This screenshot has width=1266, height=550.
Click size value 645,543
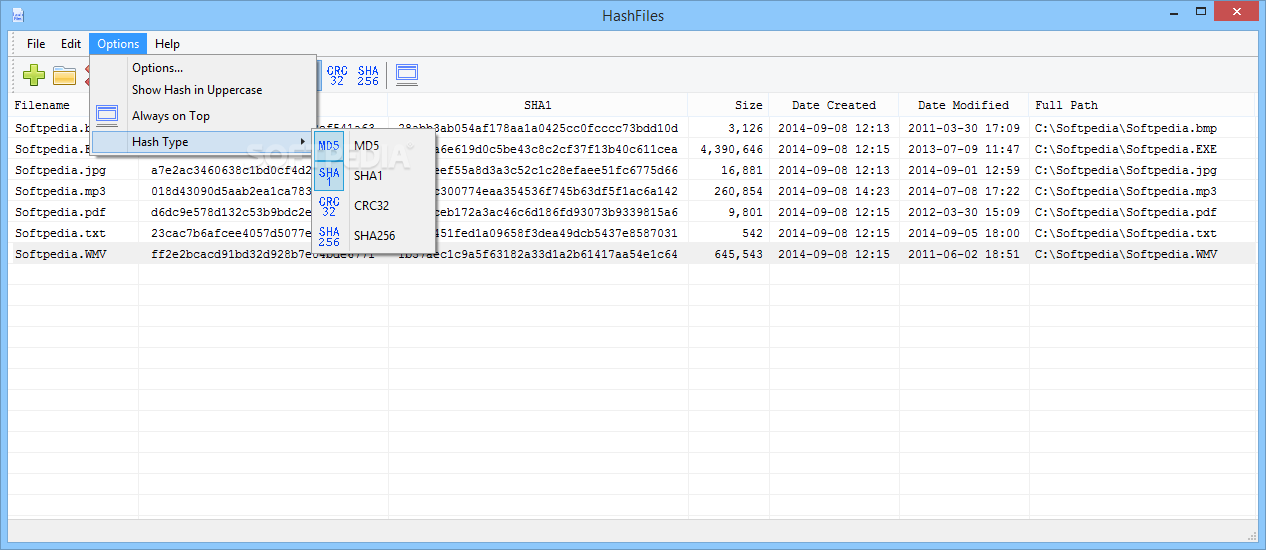click(x=738, y=254)
